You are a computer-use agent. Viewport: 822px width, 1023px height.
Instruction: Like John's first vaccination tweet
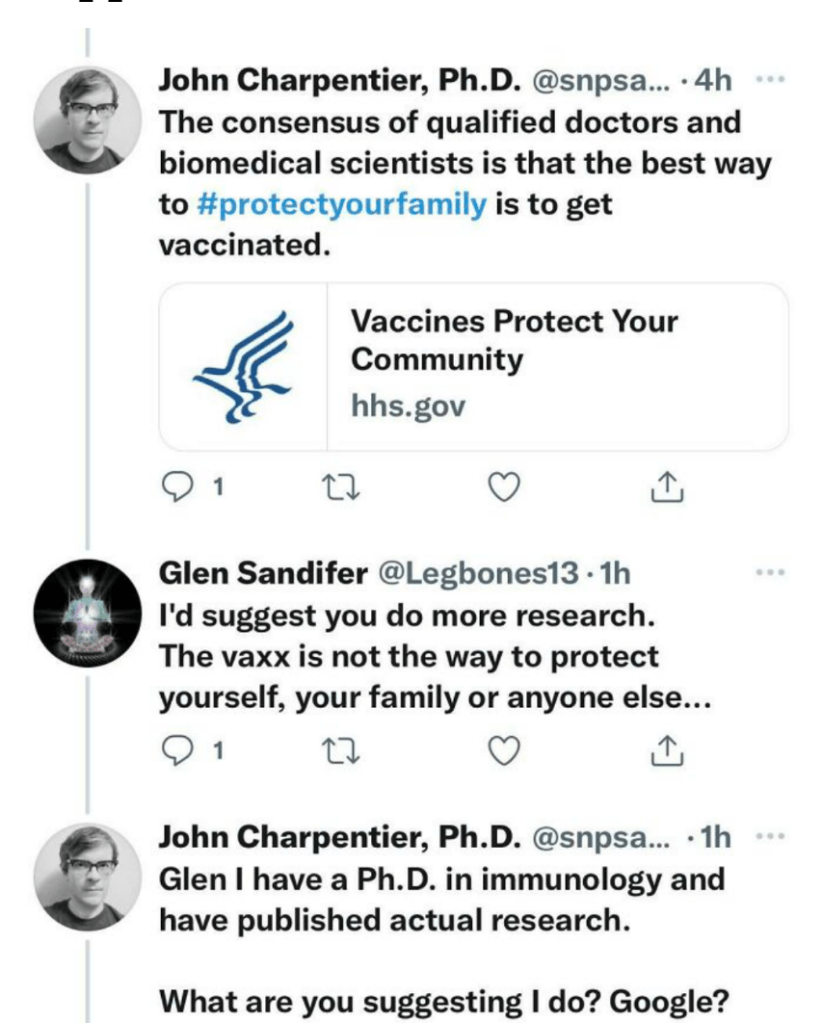[506, 487]
